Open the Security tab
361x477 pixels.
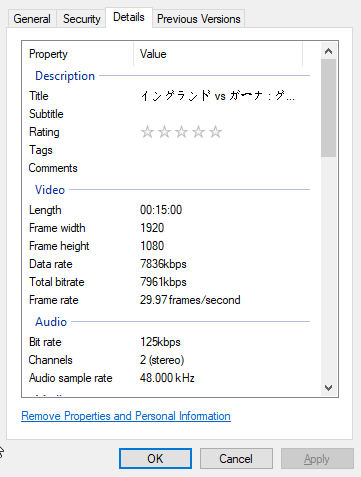pos(82,19)
